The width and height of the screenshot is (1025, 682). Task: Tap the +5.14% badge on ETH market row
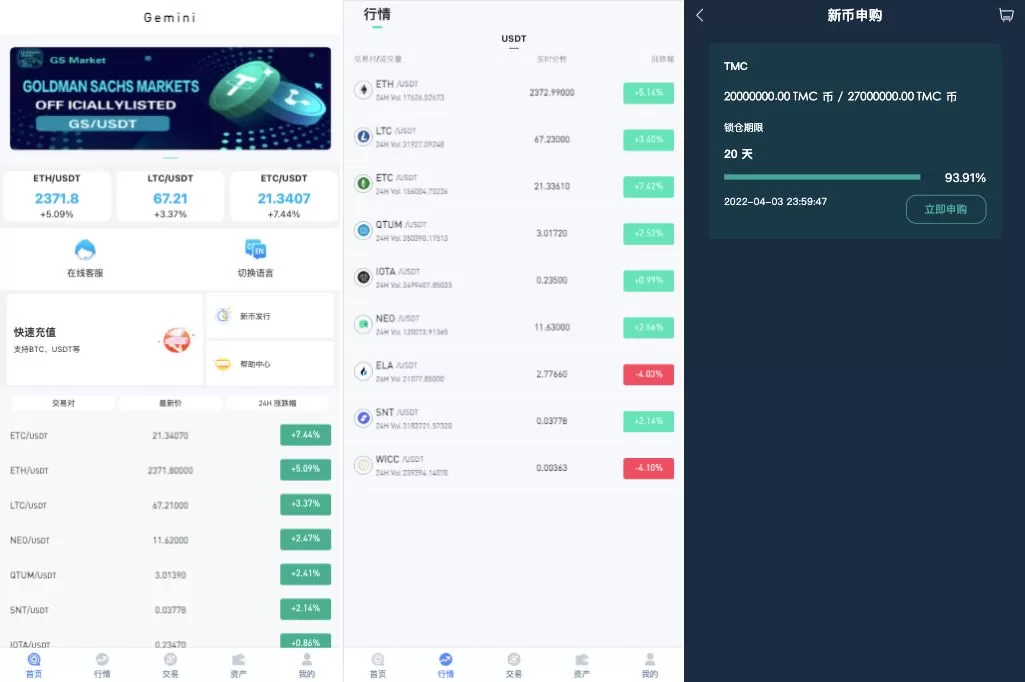click(x=648, y=93)
